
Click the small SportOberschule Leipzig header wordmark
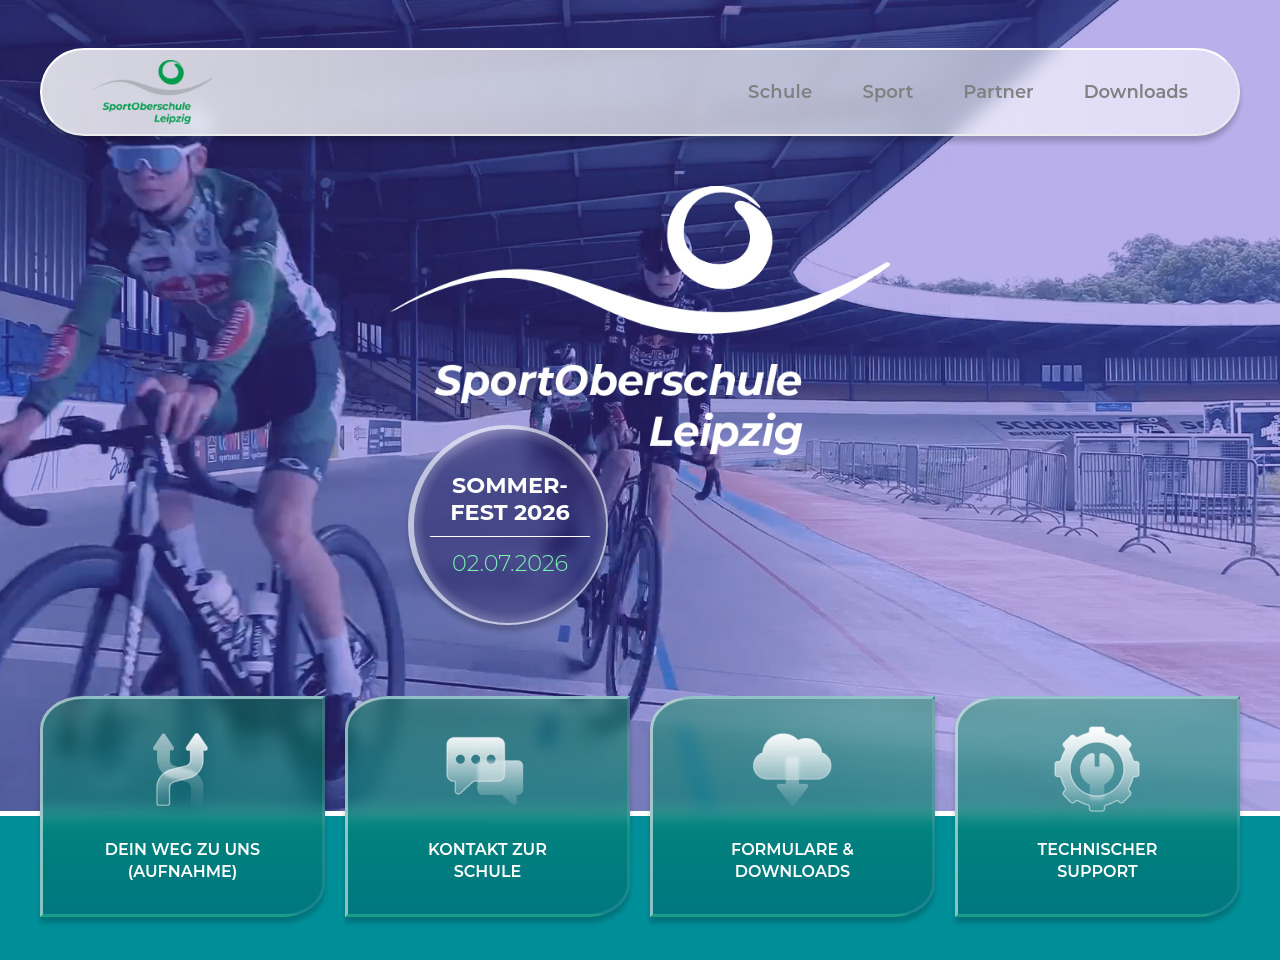(x=147, y=112)
